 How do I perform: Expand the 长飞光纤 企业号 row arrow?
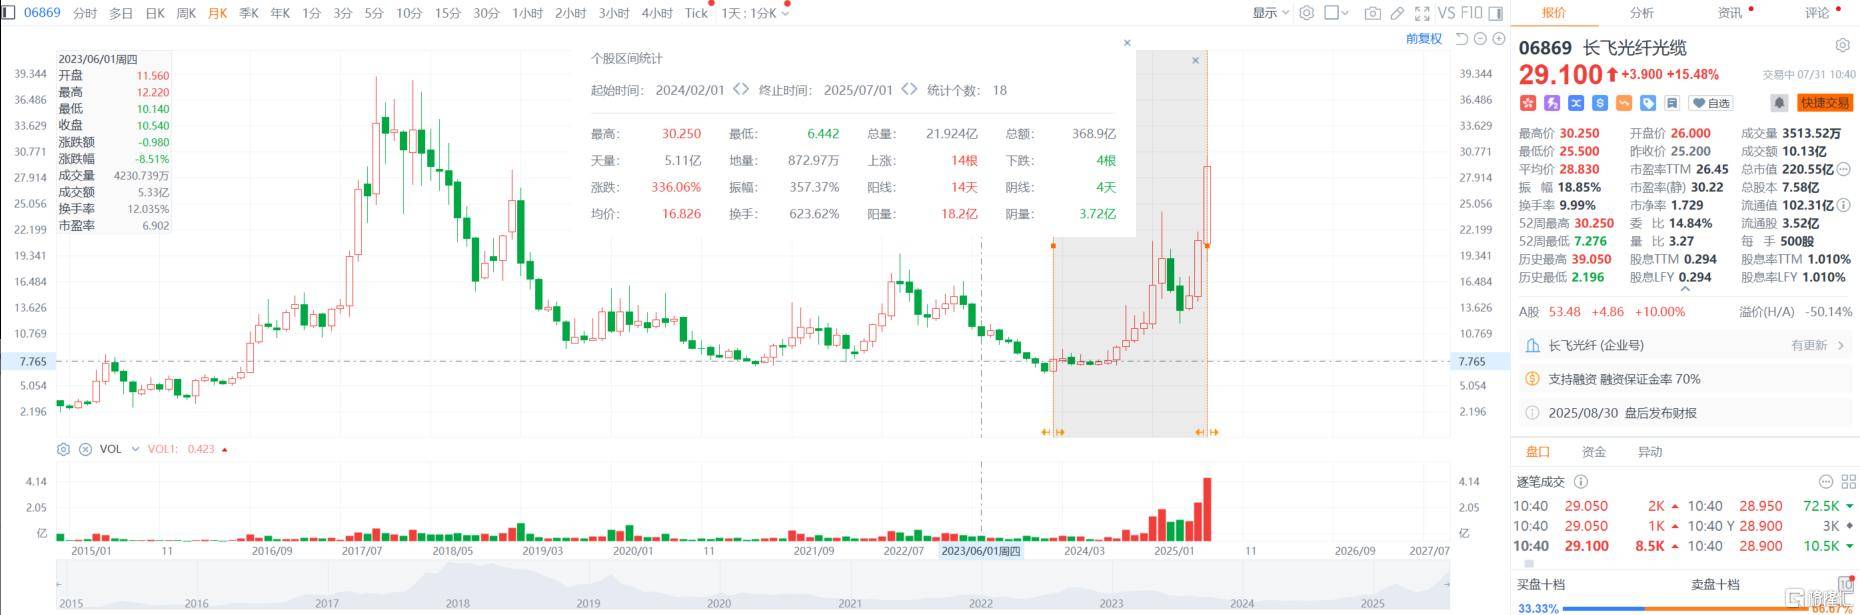1842,345
